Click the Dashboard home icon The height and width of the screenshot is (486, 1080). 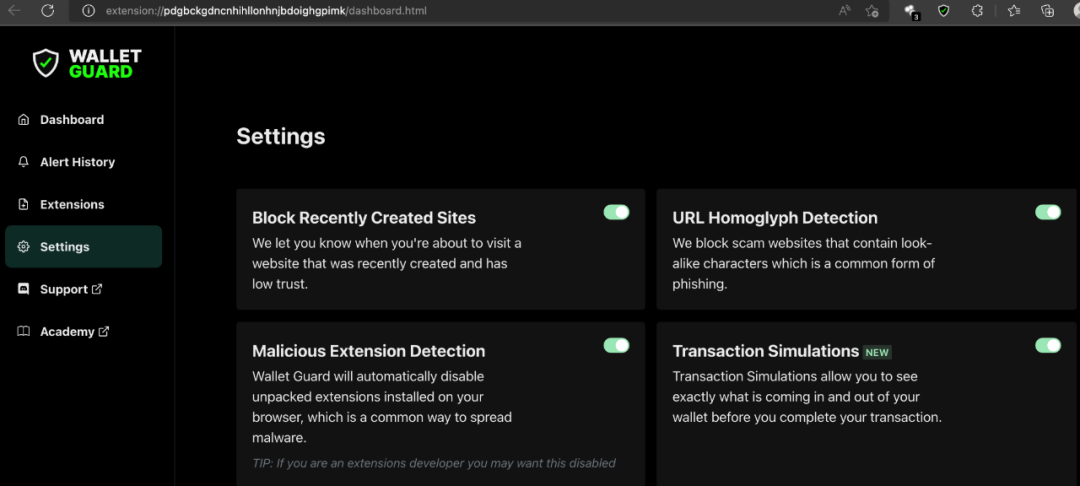pos(24,120)
